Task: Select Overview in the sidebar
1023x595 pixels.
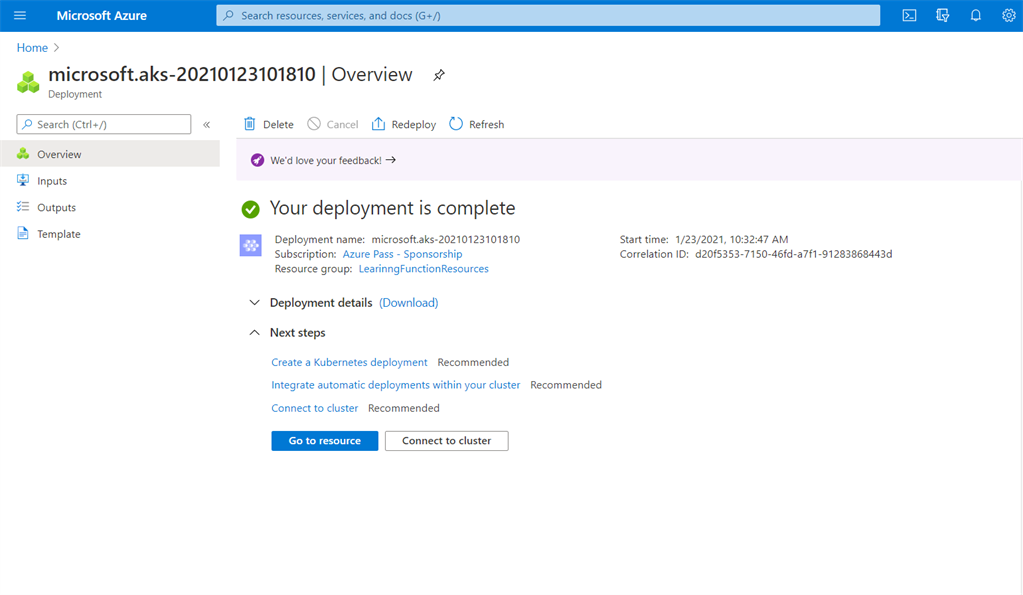Action: pyautogui.click(x=110, y=154)
